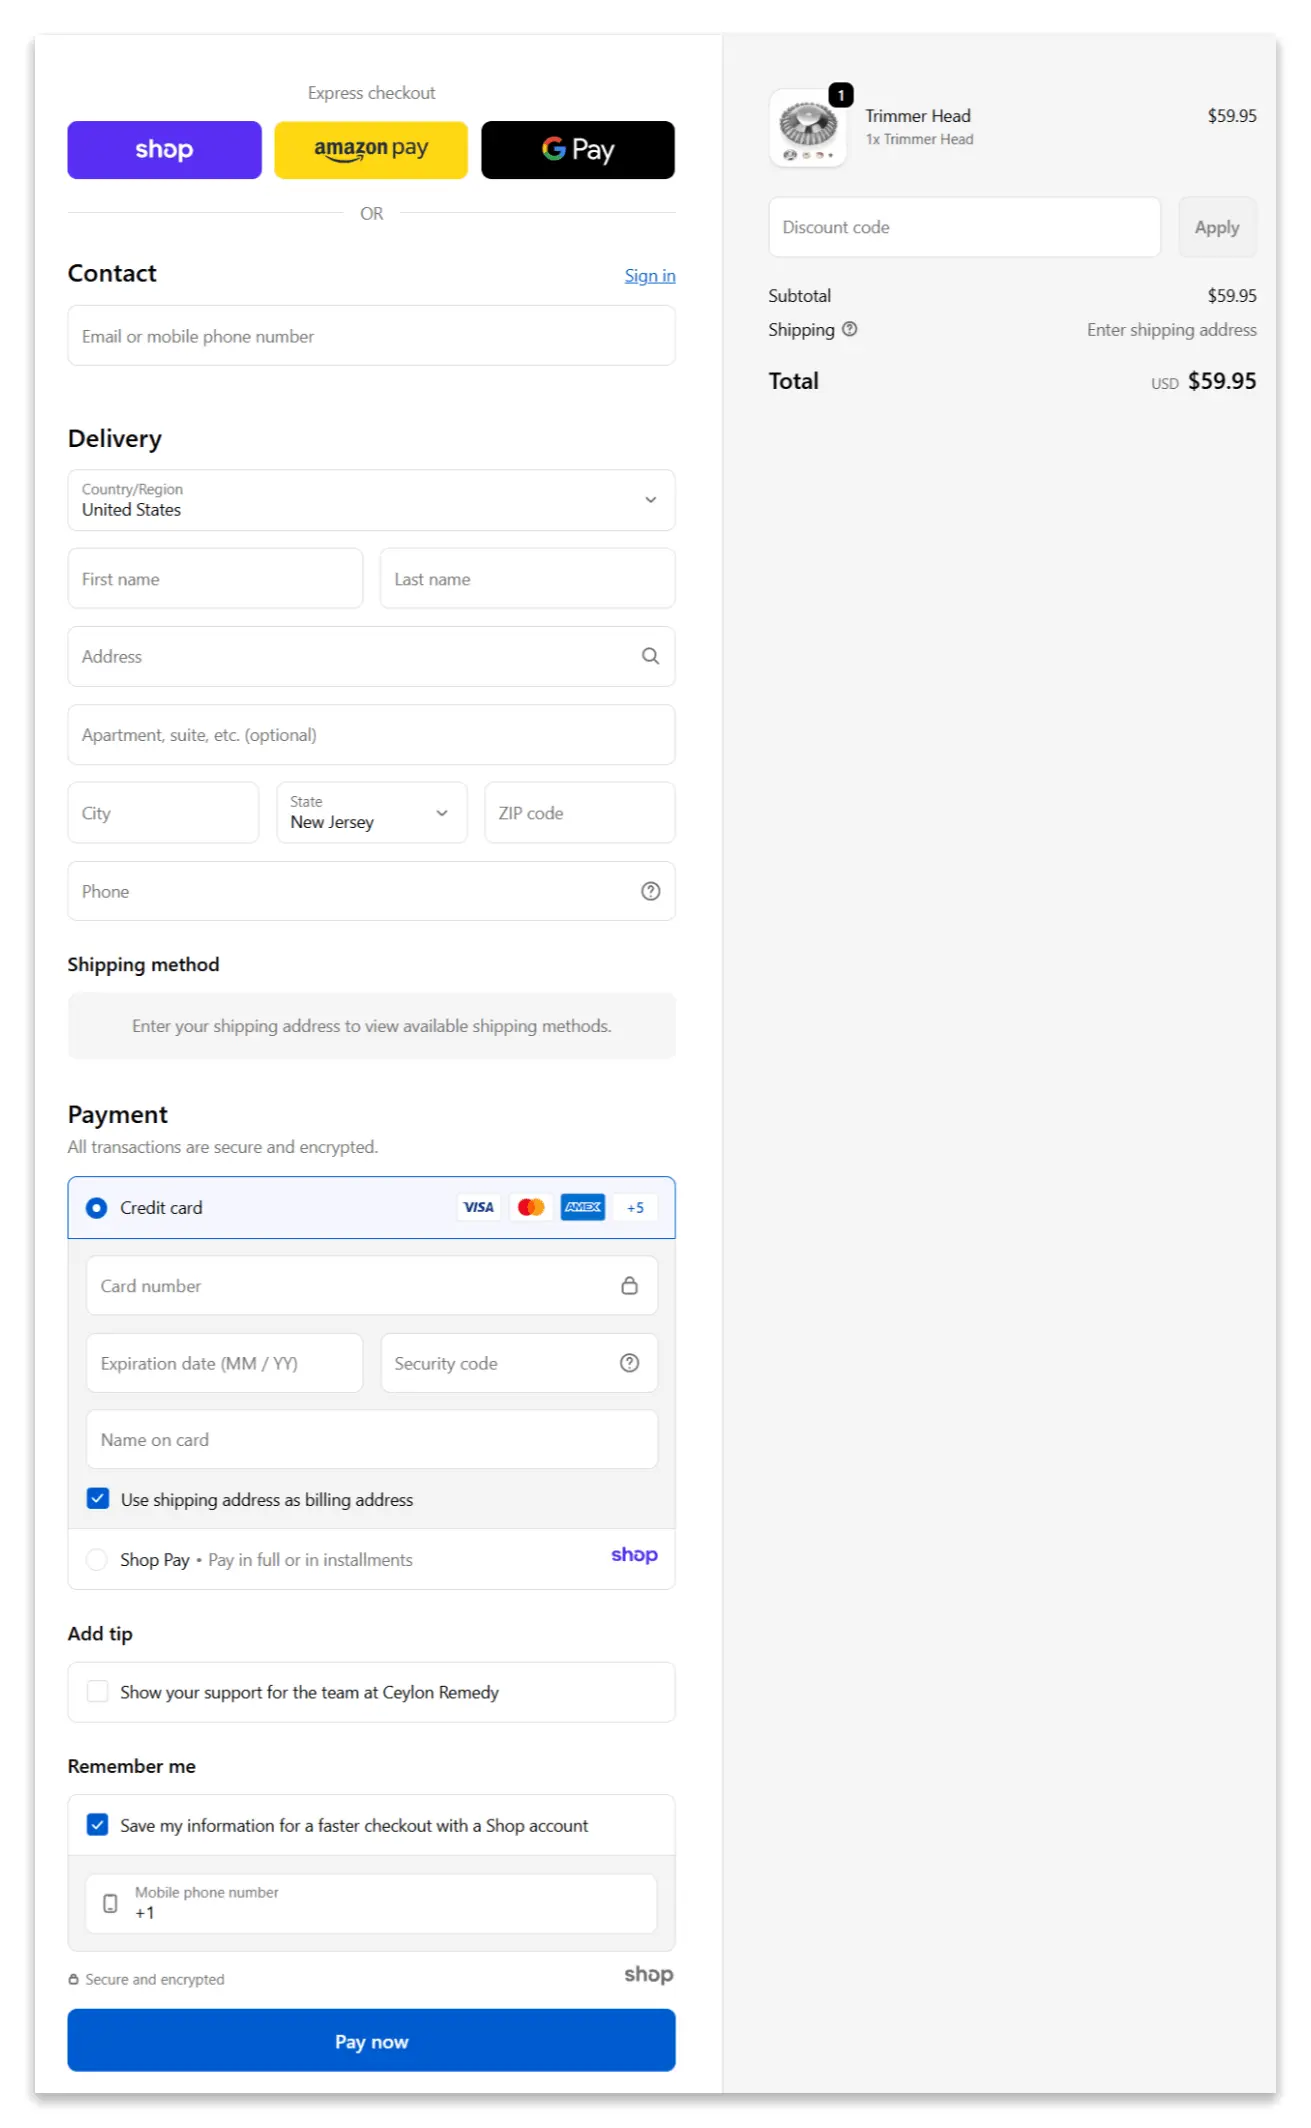The height and width of the screenshot is (2128, 1311).
Task: Choose Amazon Pay express checkout
Action: (371, 150)
